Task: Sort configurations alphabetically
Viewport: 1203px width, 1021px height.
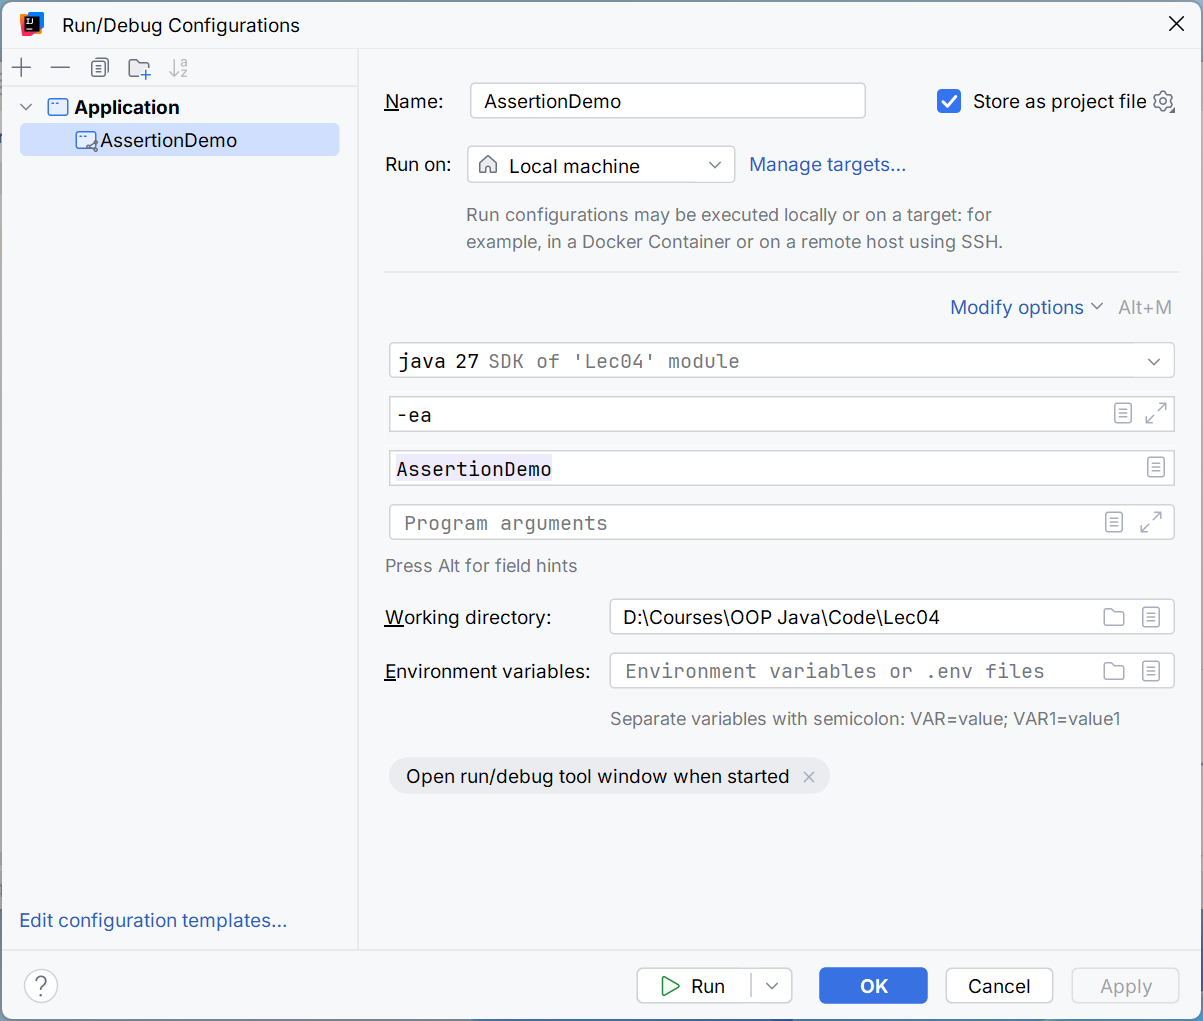Action: click(178, 68)
